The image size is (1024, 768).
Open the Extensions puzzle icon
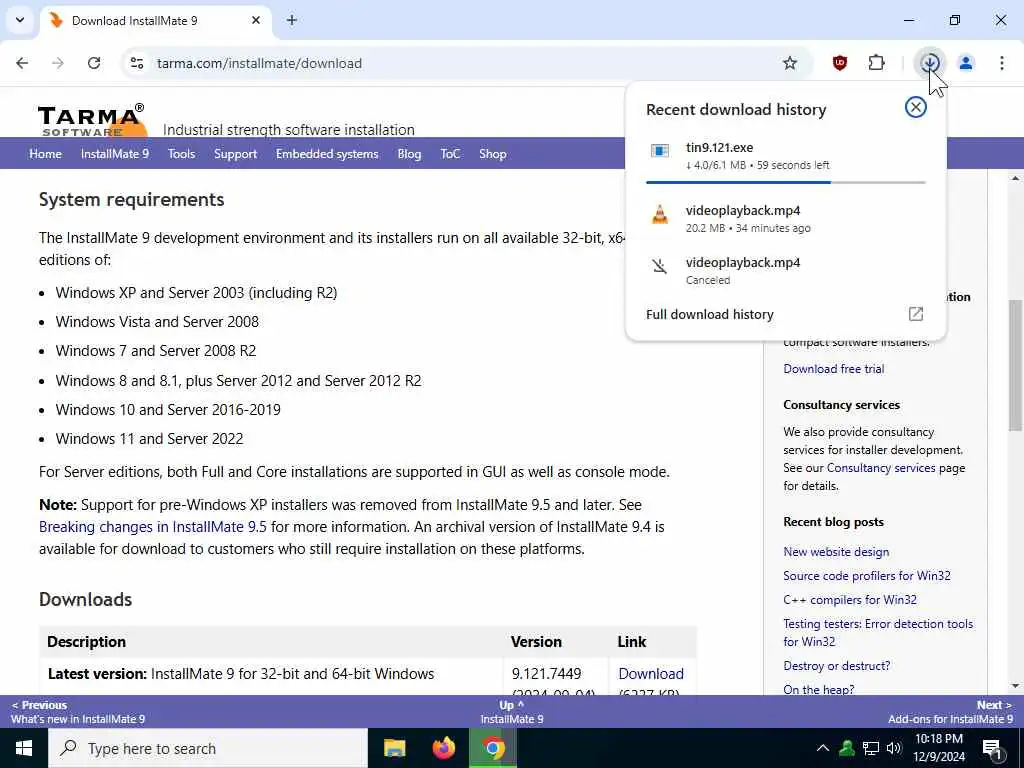point(876,63)
